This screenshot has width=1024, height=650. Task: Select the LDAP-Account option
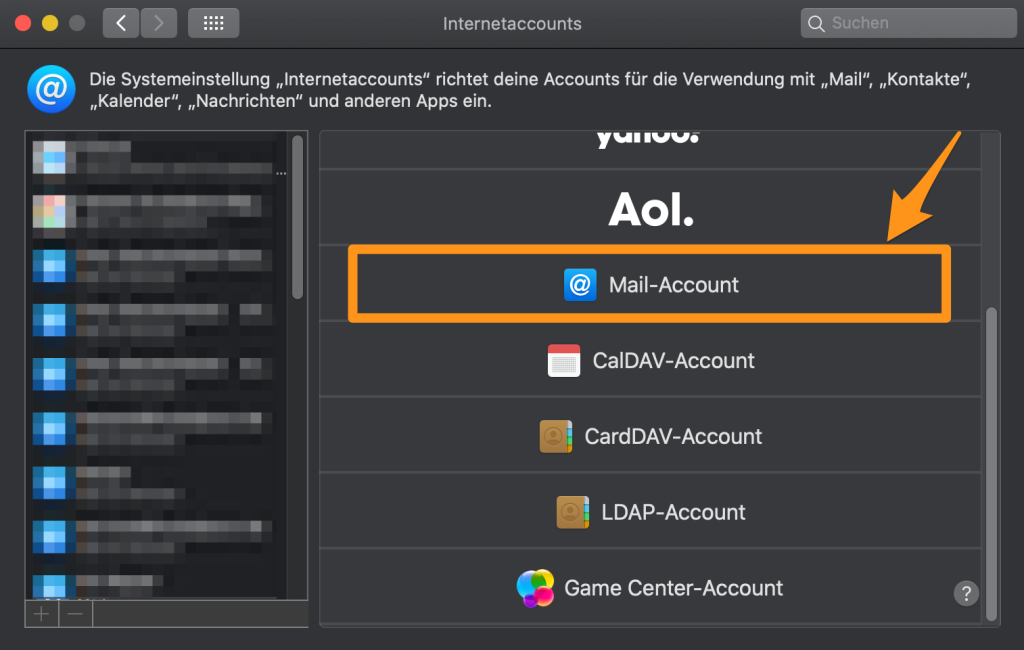coord(650,512)
